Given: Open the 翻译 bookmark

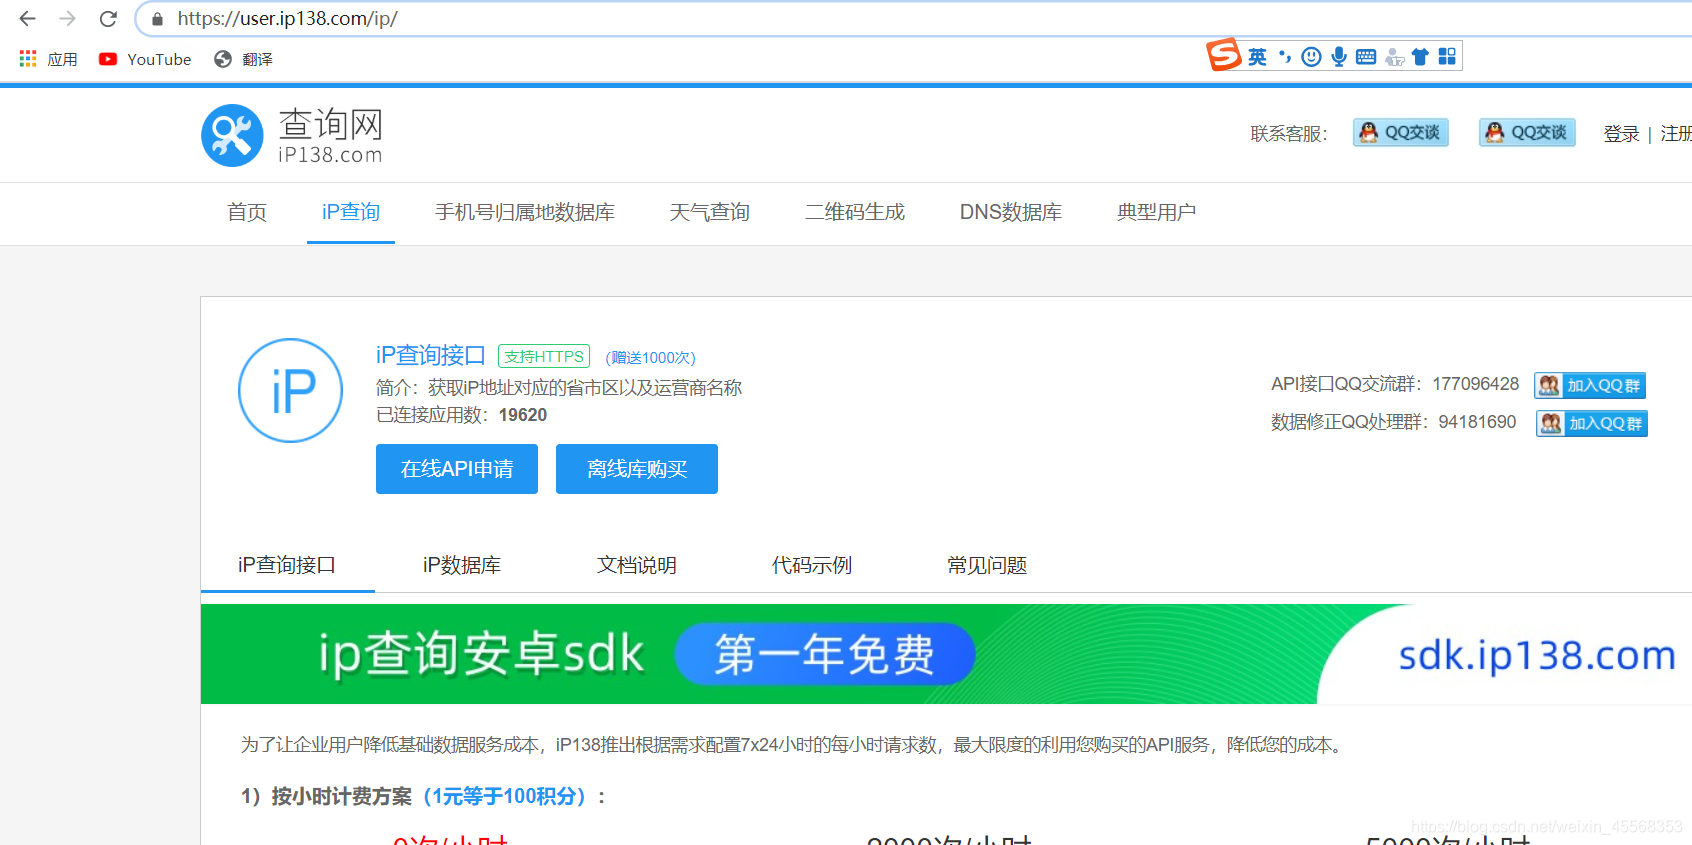Looking at the screenshot, I should point(243,59).
